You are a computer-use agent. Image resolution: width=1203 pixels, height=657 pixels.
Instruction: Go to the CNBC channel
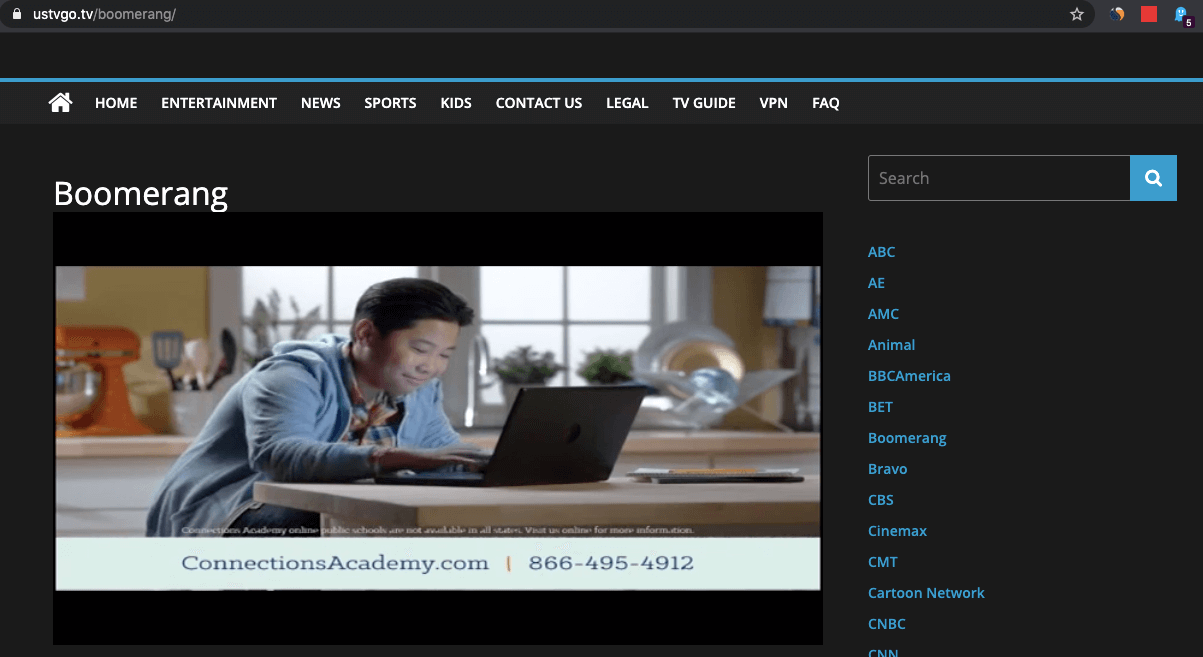(x=887, y=624)
